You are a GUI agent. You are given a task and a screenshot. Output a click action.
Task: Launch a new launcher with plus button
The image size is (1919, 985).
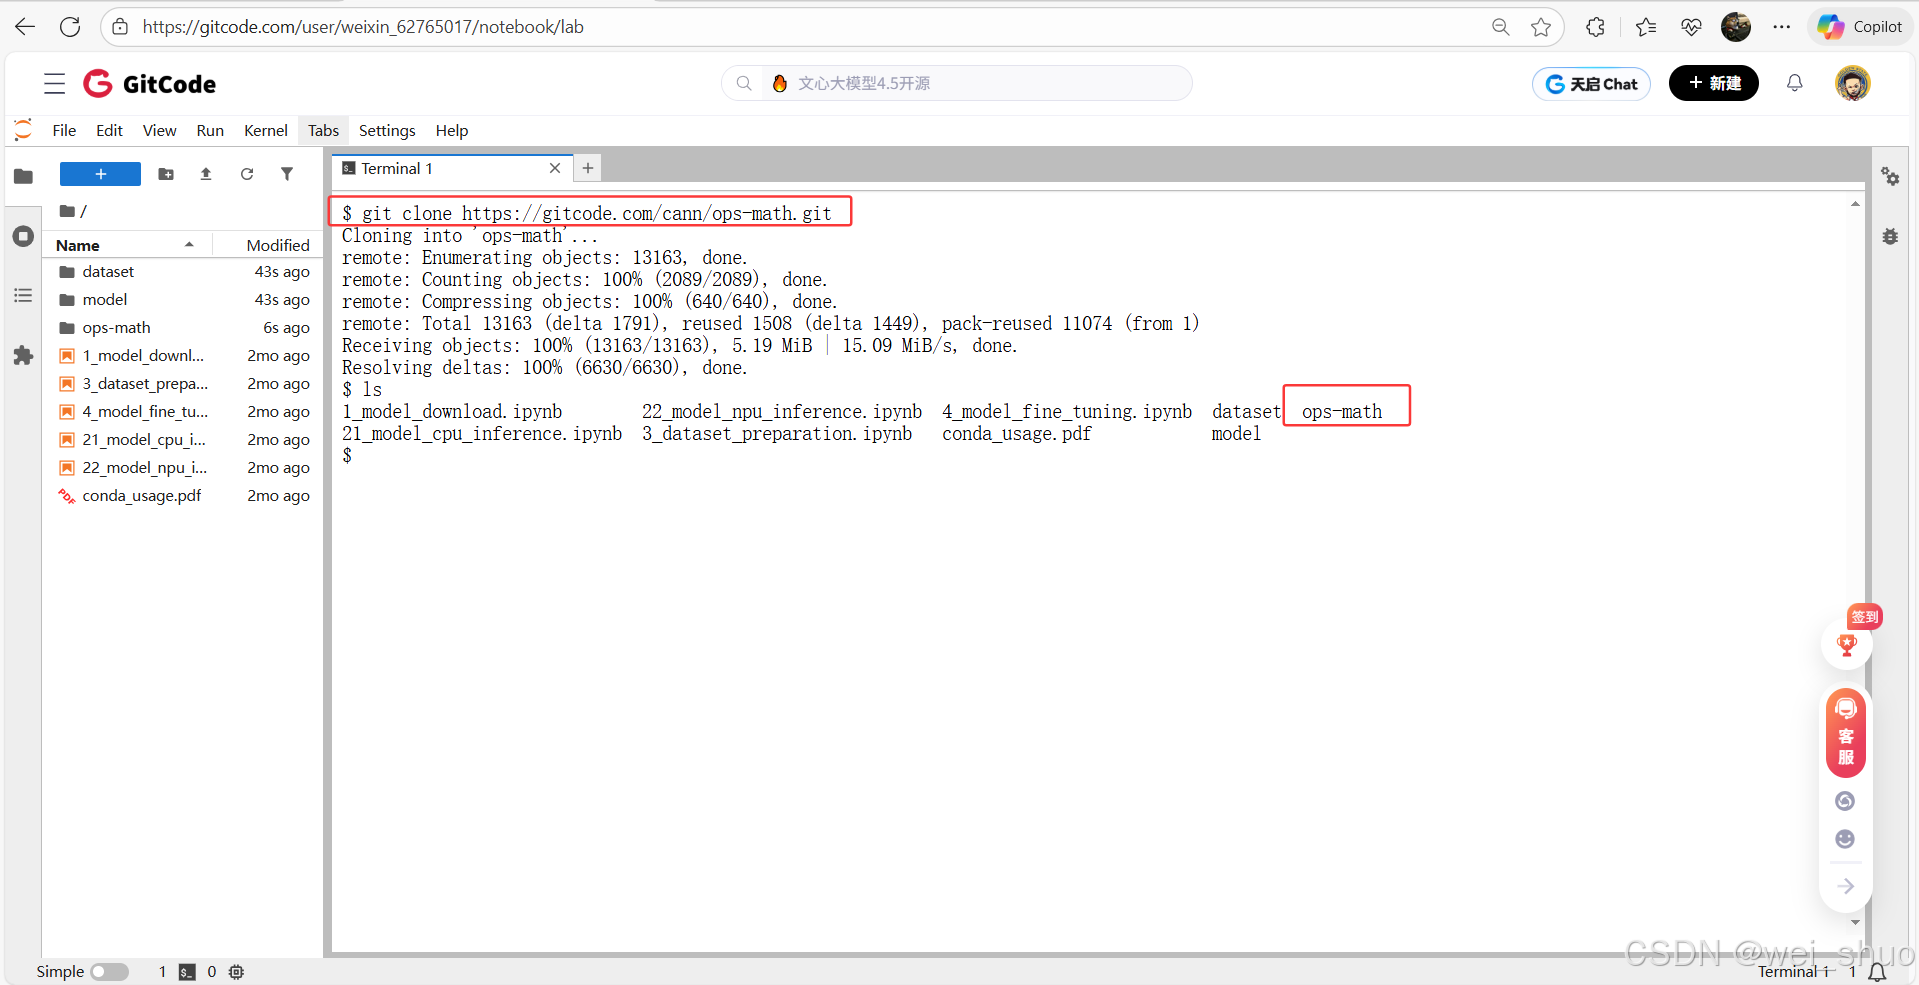[x=100, y=174]
